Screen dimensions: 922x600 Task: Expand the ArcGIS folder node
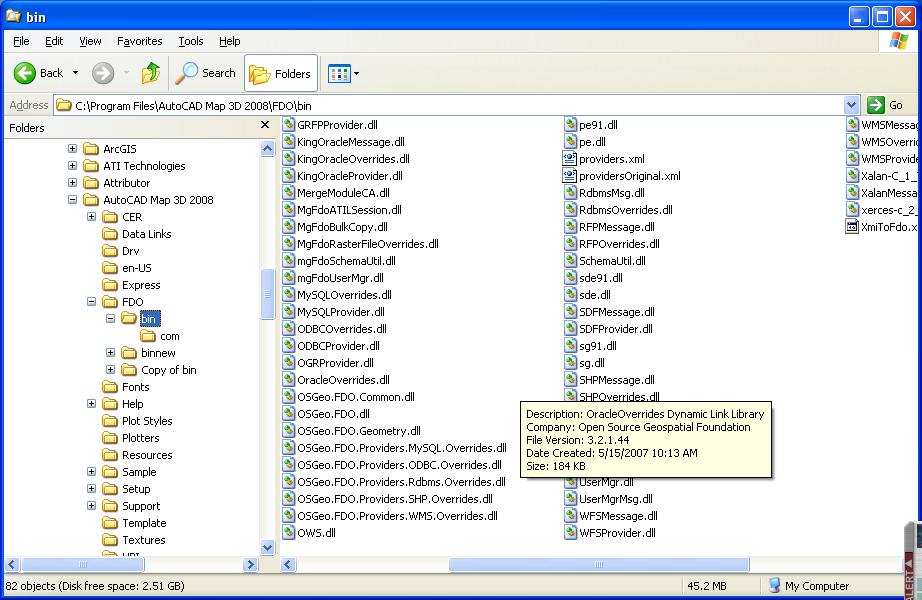72,149
